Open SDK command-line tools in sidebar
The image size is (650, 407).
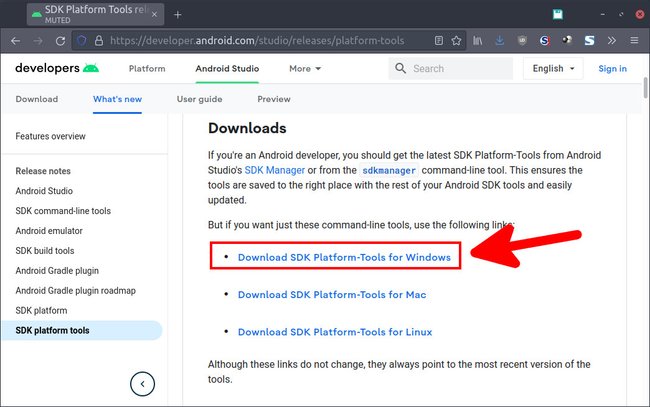(x=63, y=211)
